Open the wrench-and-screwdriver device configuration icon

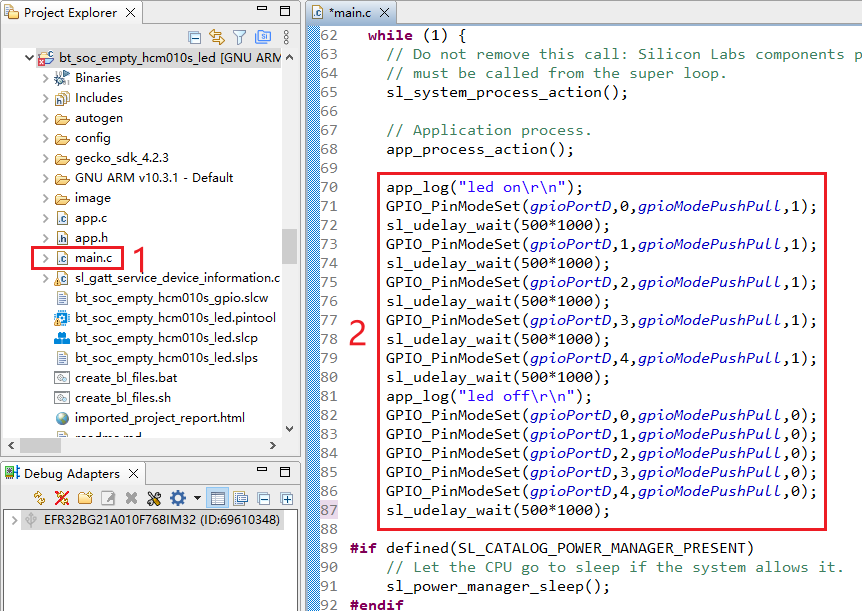(x=153, y=498)
